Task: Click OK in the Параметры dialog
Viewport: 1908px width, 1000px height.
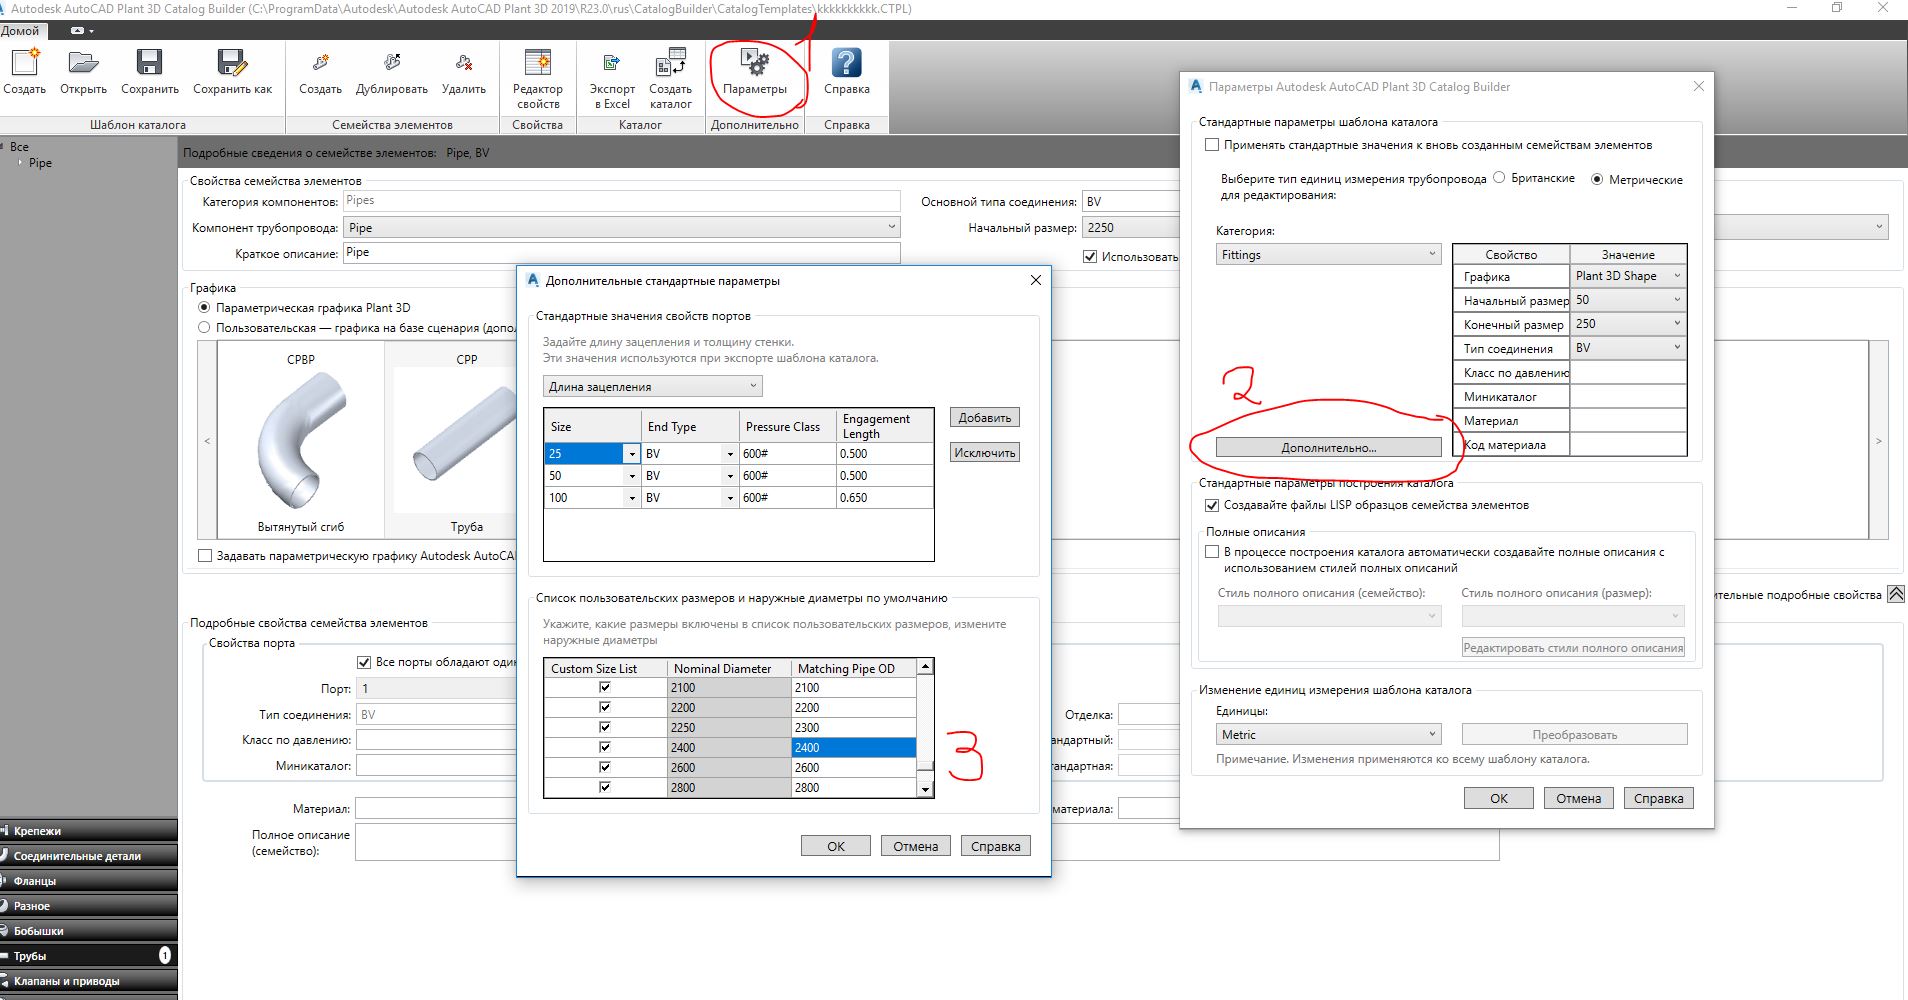Action: (1498, 798)
